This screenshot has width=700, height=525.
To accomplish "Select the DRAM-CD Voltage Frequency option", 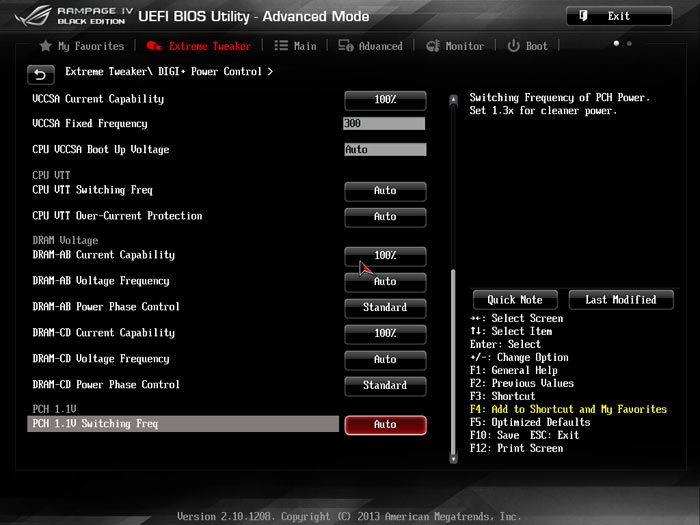I will coord(385,359).
